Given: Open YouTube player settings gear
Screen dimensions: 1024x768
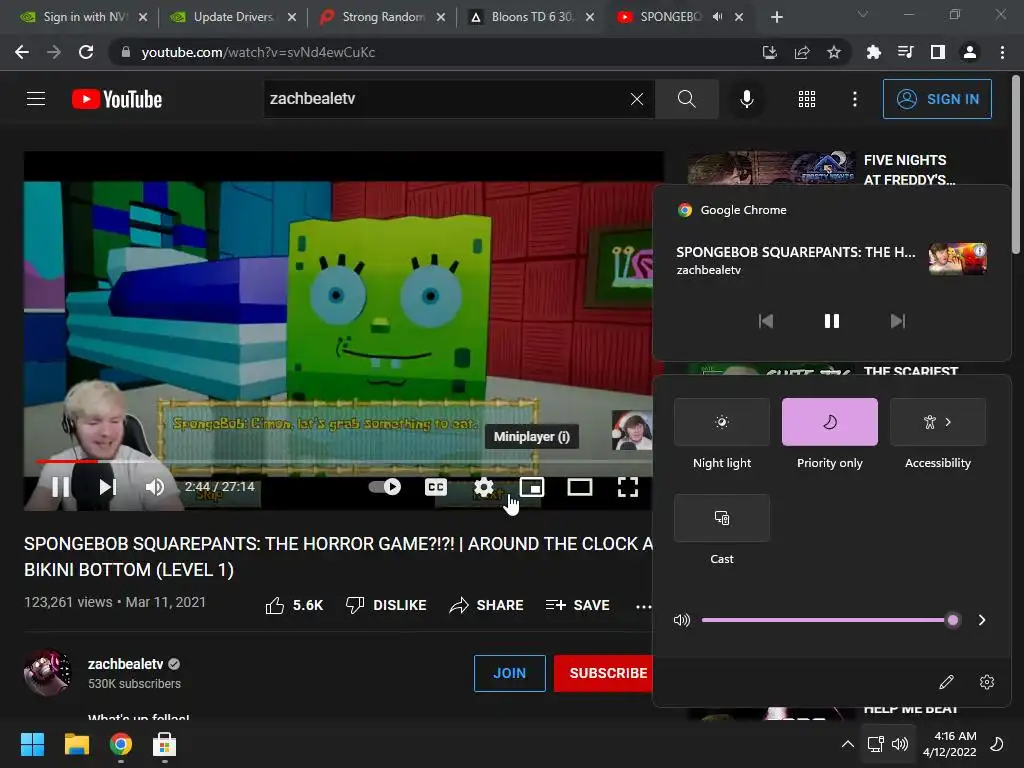Looking at the screenshot, I should (484, 487).
